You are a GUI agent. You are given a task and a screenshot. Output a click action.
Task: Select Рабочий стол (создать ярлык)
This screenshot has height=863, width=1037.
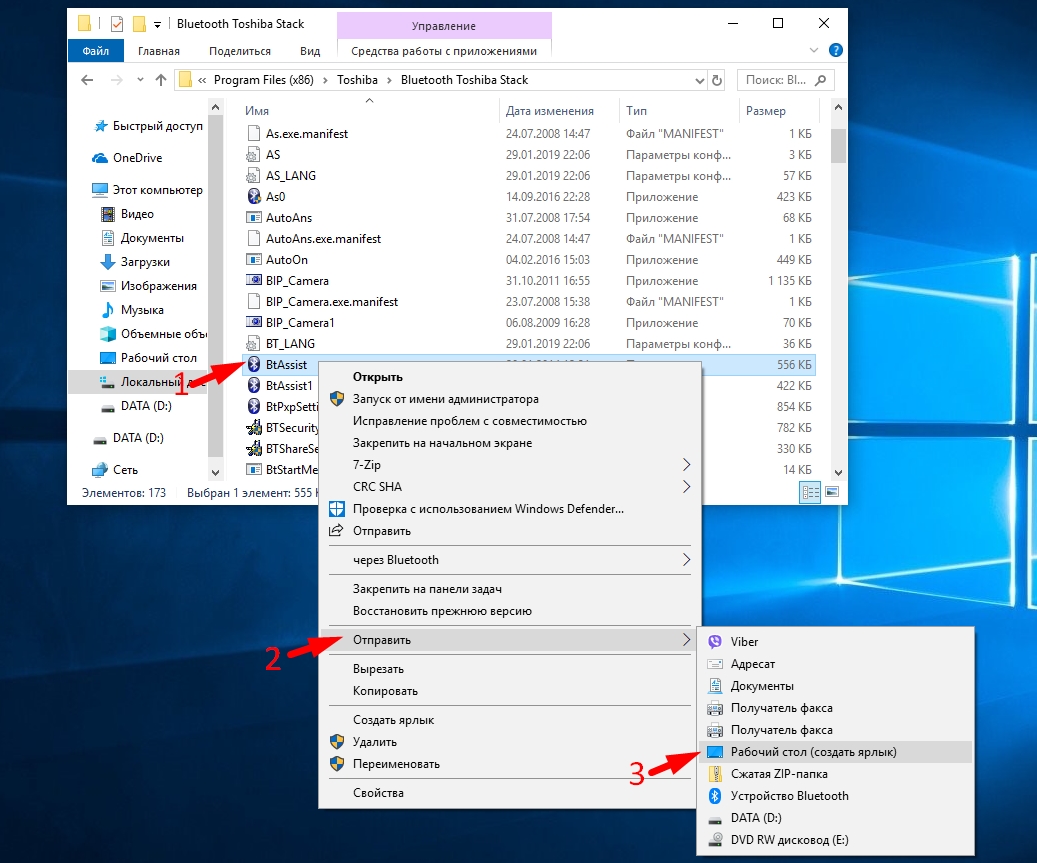click(813, 752)
